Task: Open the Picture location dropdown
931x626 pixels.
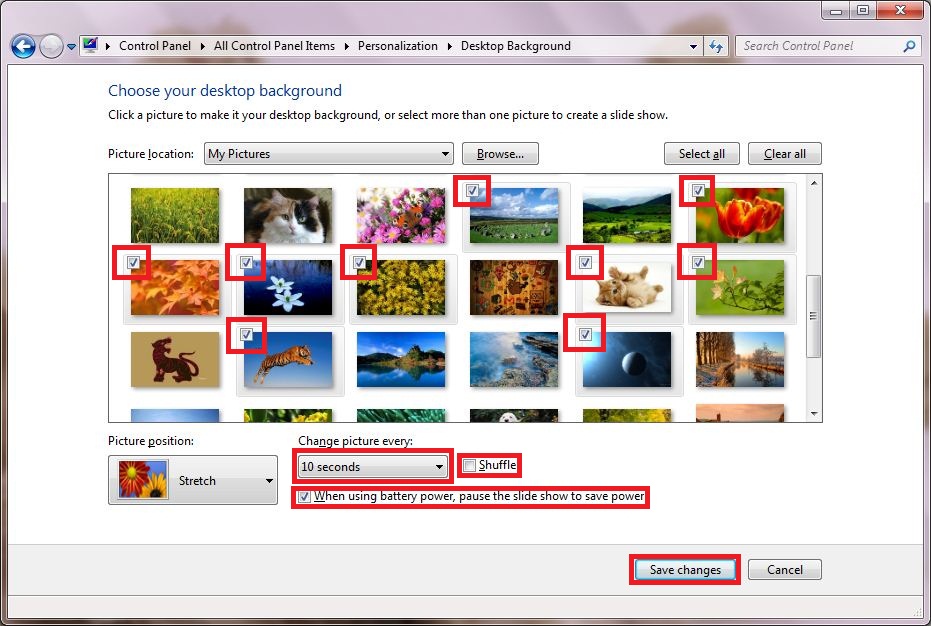Action: pos(328,154)
